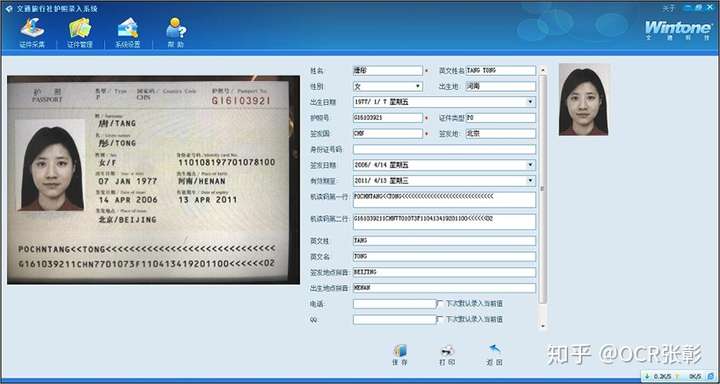Click the 关于 about menu item
720x384 pixels.
point(668,8)
